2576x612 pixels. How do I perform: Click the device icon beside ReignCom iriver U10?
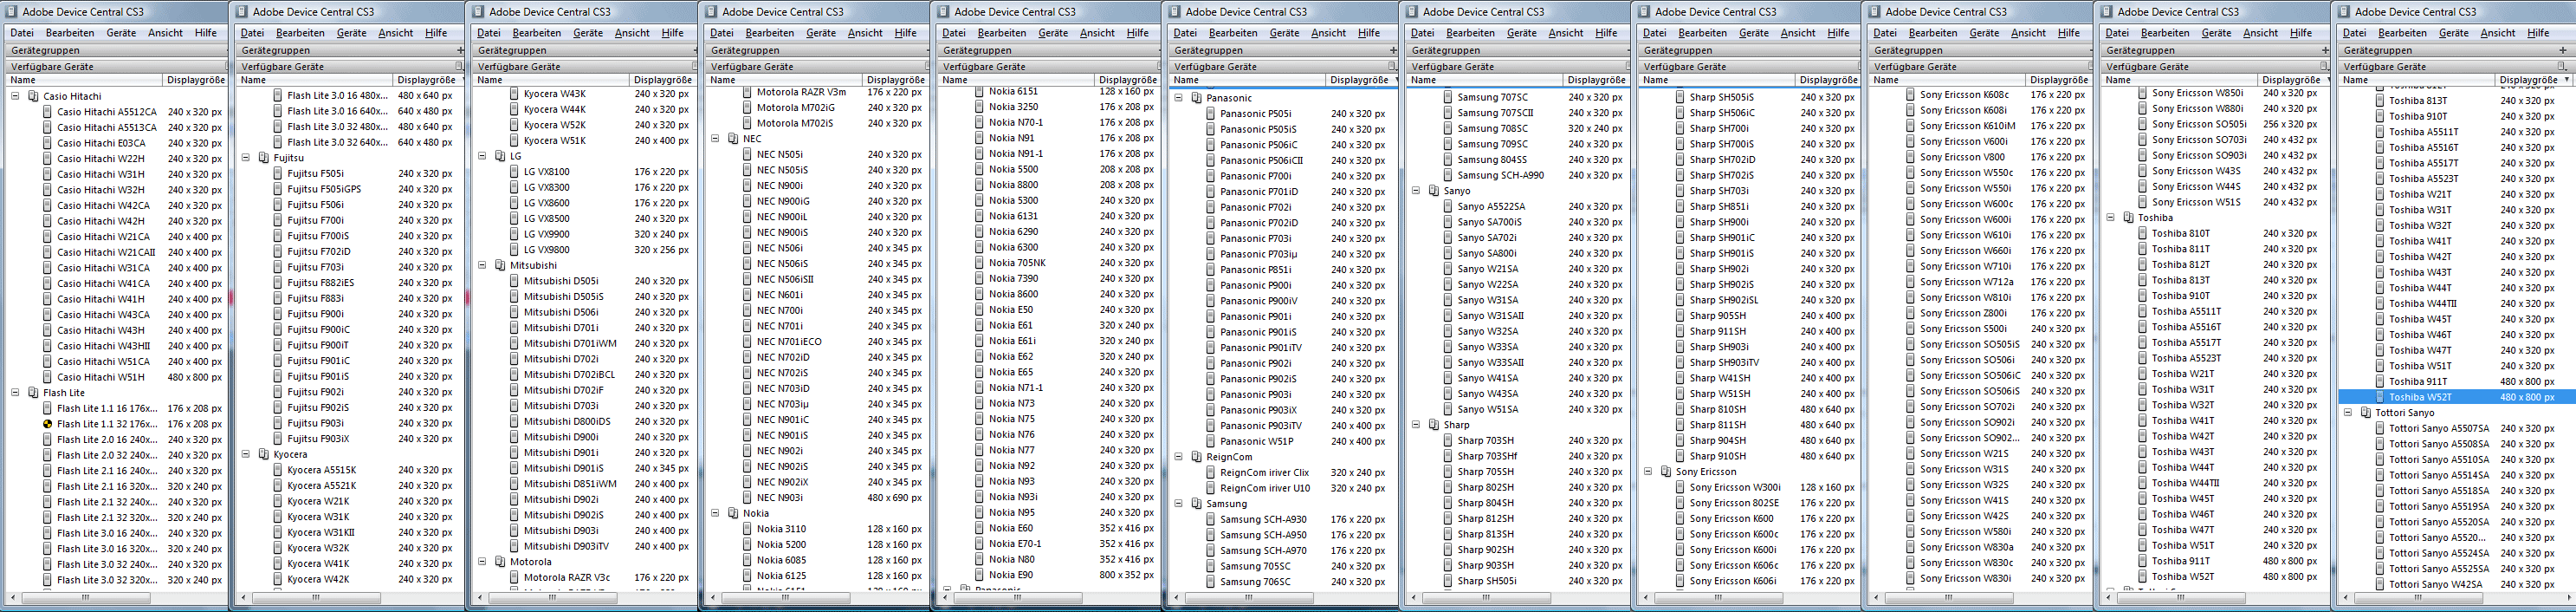pos(1210,488)
